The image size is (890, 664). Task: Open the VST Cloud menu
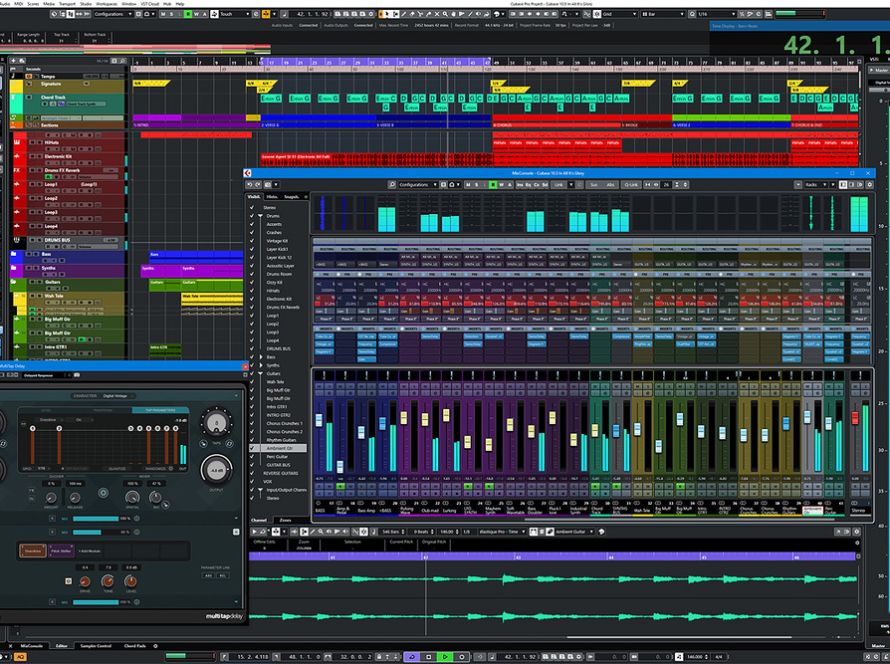pyautogui.click(x=150, y=3)
